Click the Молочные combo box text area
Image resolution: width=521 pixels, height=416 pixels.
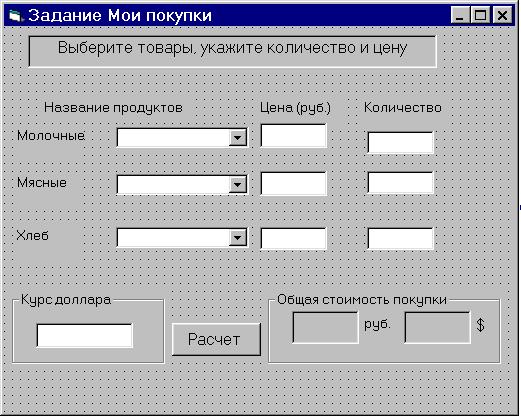[x=173, y=137]
